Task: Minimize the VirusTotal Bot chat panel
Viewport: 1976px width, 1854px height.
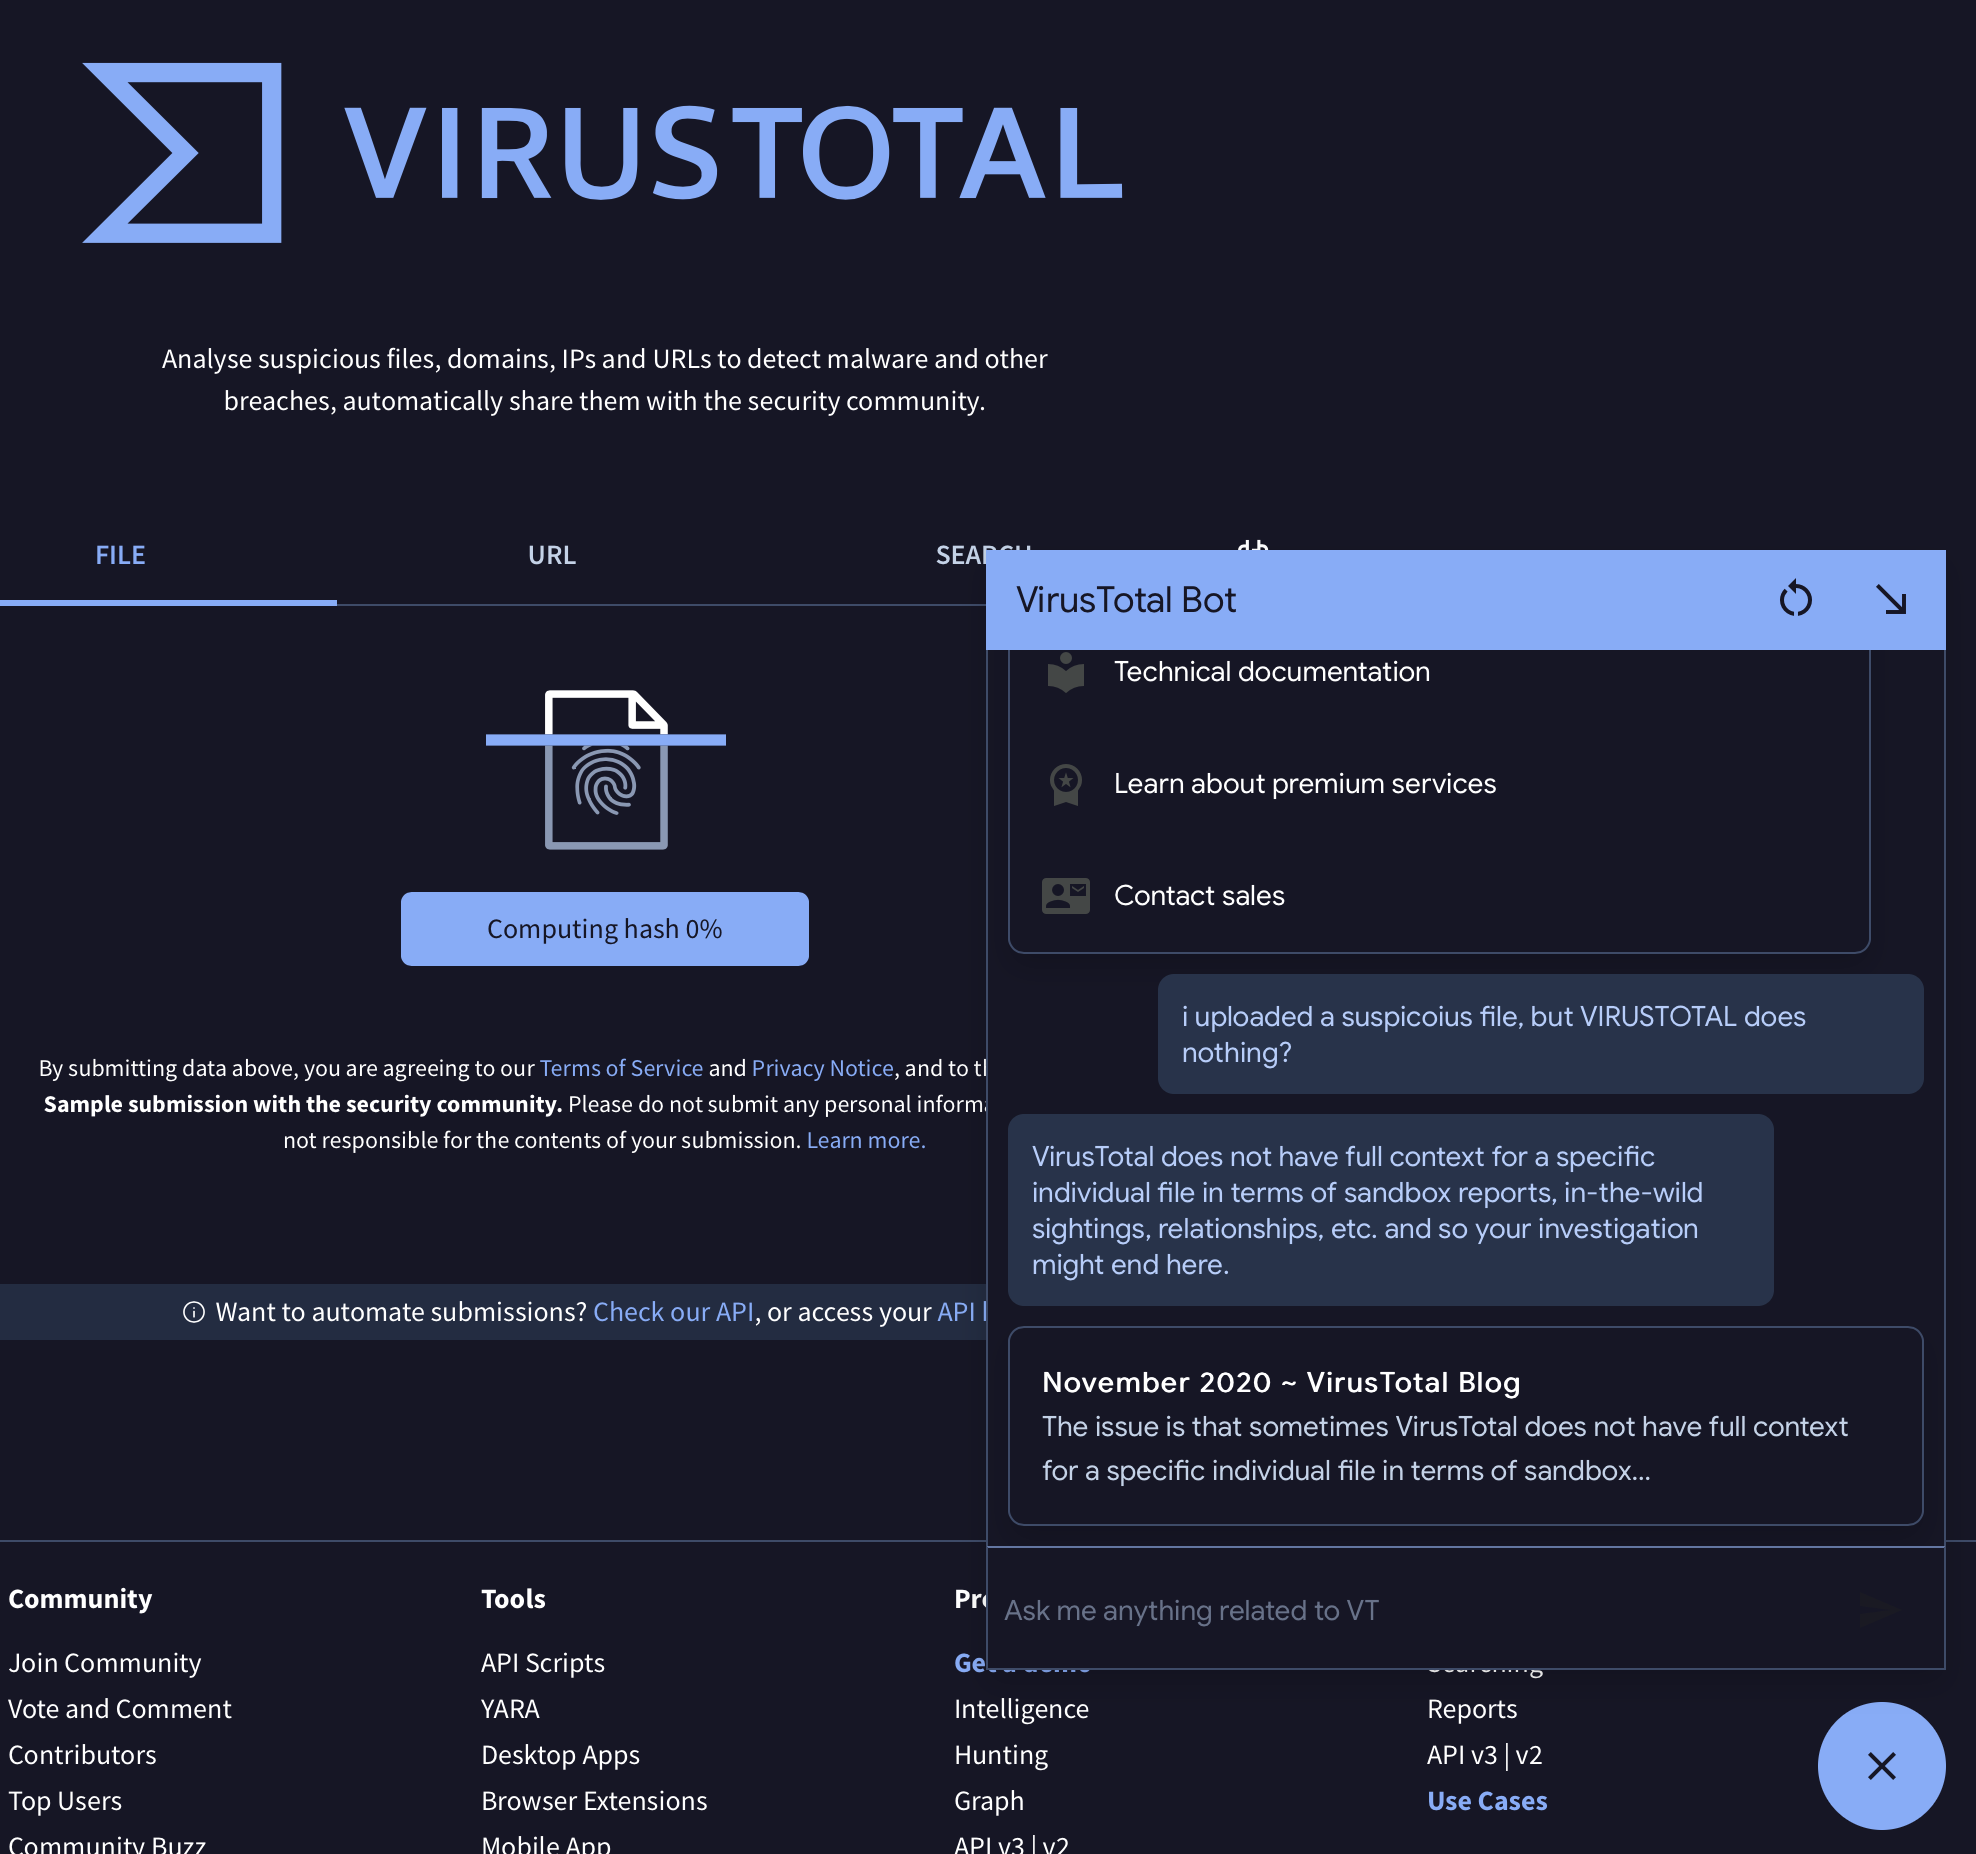Action: 1891,599
